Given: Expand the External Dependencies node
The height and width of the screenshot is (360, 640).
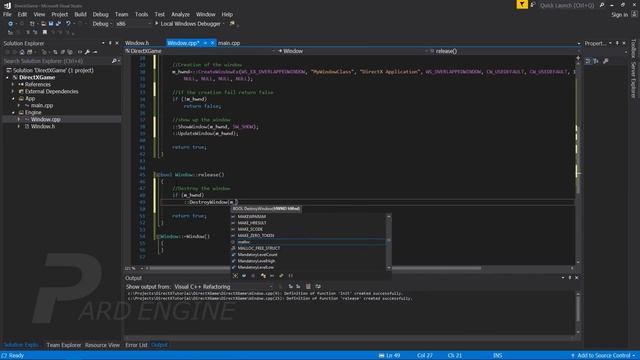Looking at the screenshot, I should (x=13, y=91).
